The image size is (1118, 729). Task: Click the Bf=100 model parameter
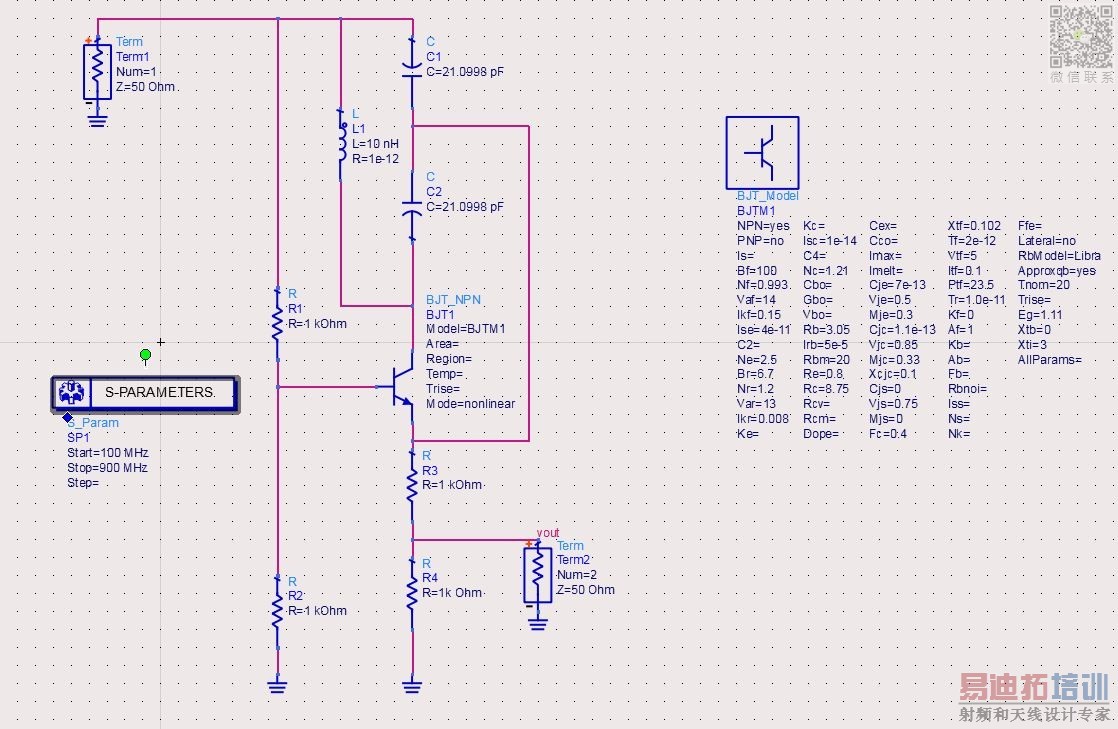tap(757, 270)
